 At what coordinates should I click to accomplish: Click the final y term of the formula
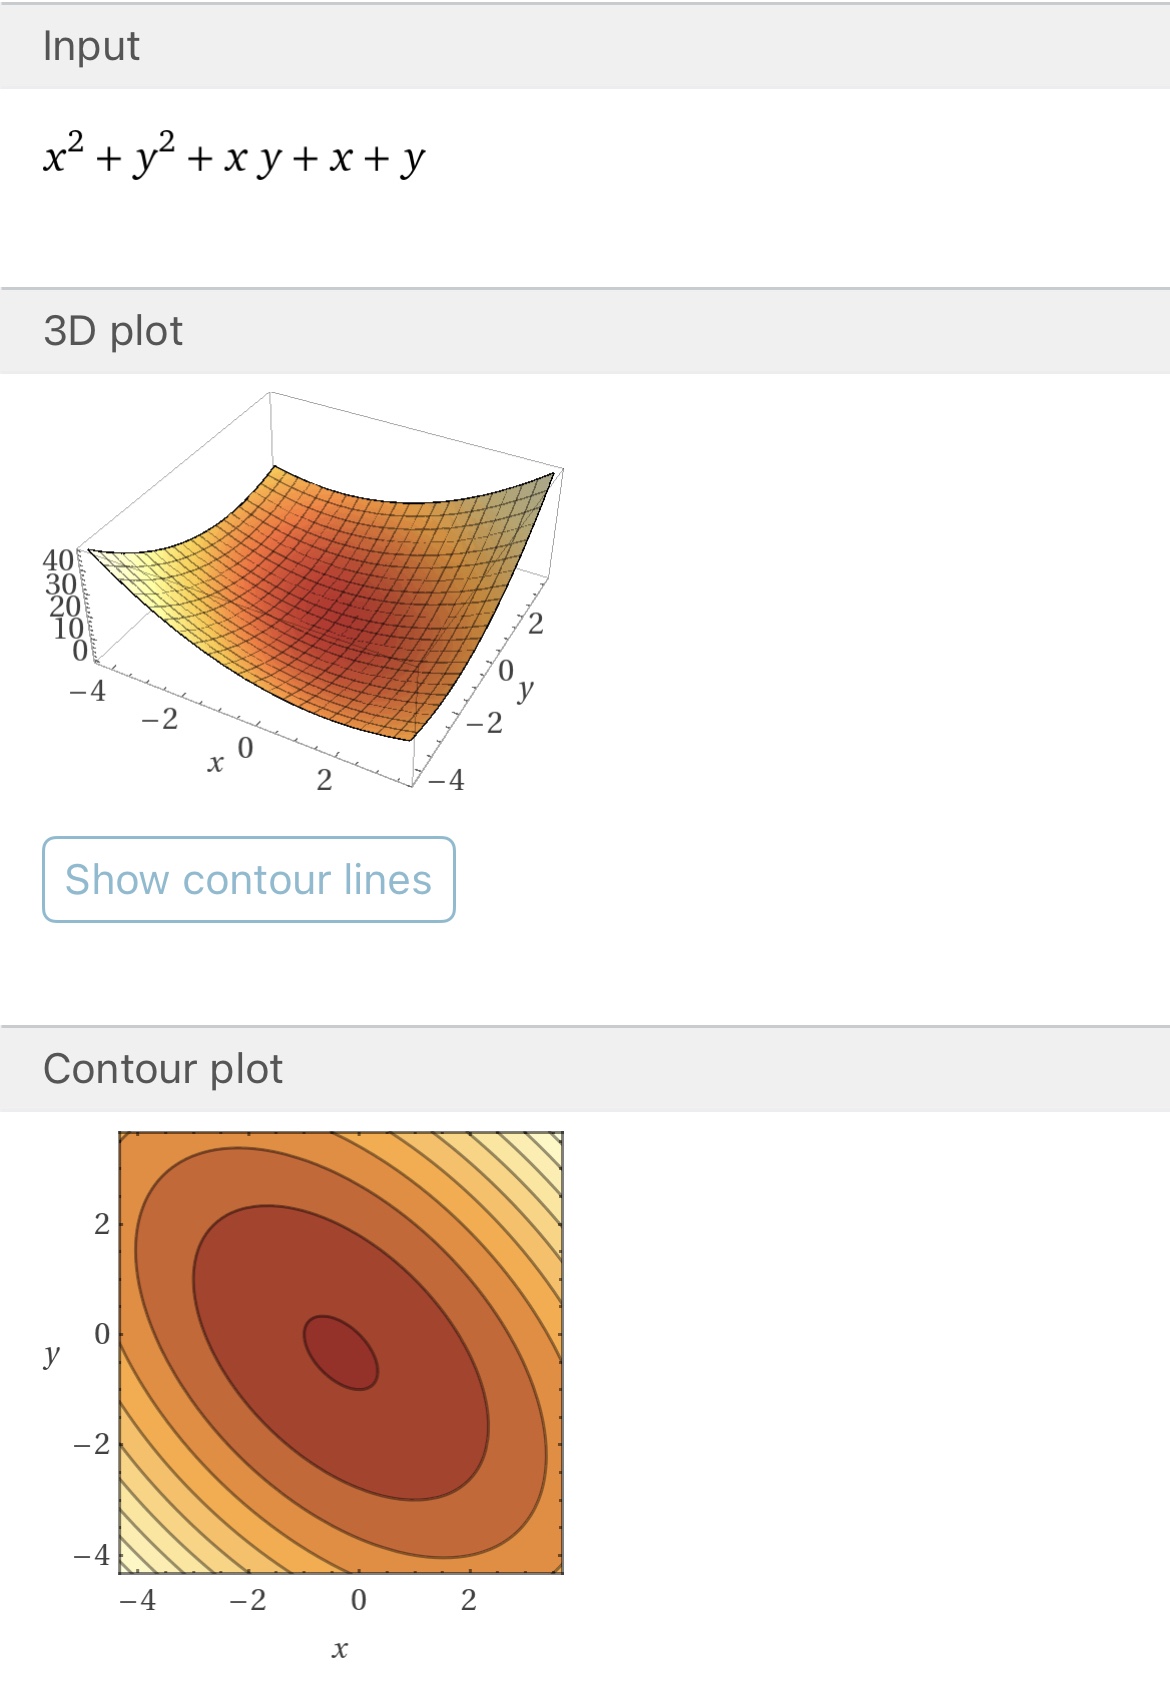pyautogui.click(x=412, y=160)
